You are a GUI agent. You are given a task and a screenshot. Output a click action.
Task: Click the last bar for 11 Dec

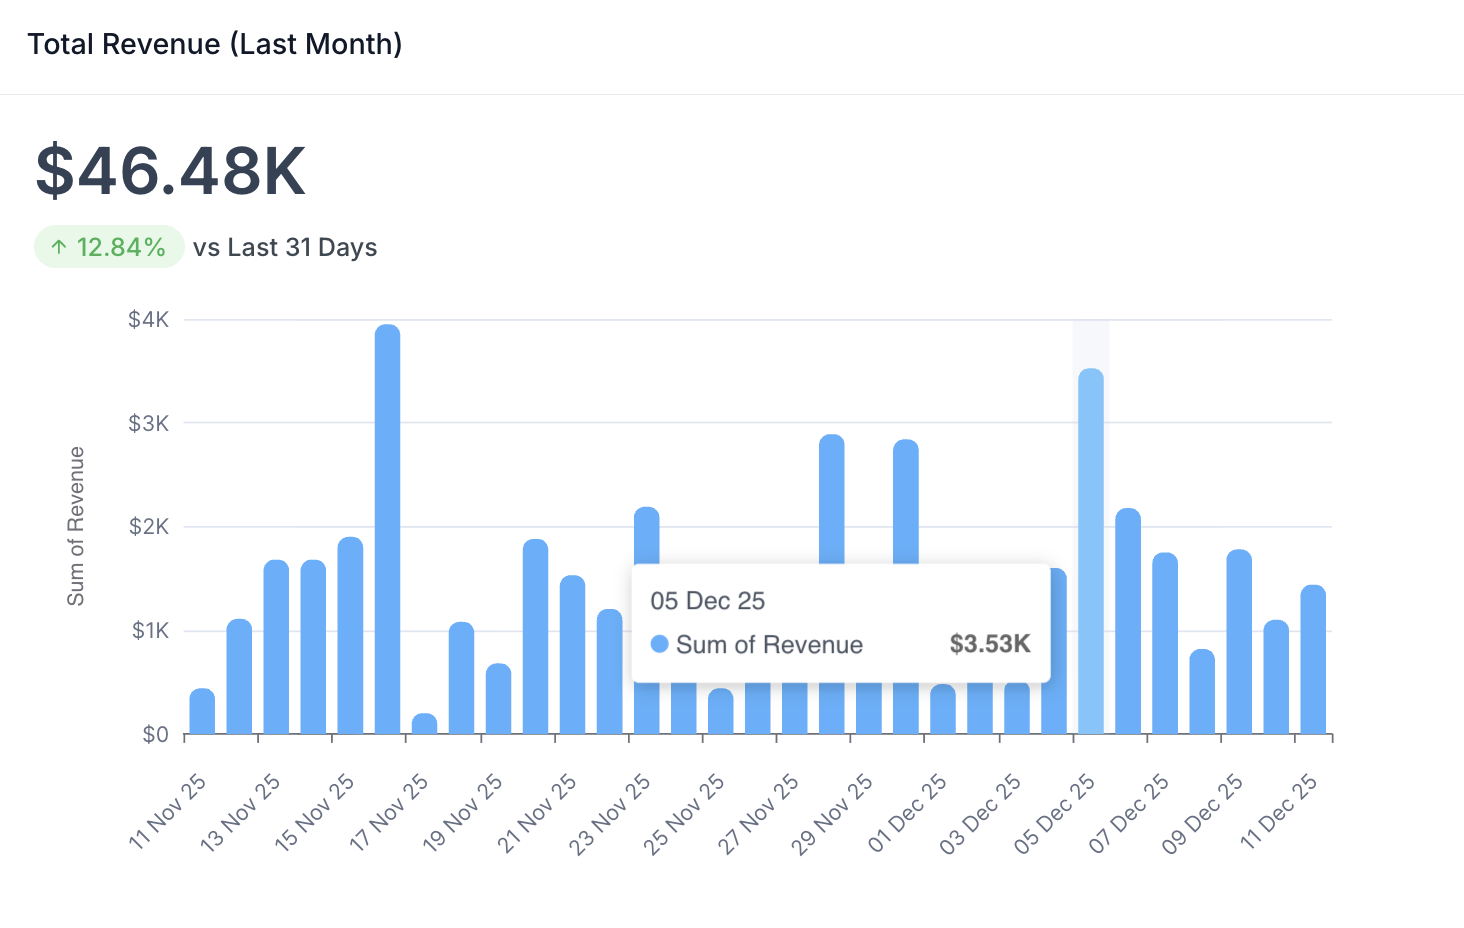[1313, 660]
